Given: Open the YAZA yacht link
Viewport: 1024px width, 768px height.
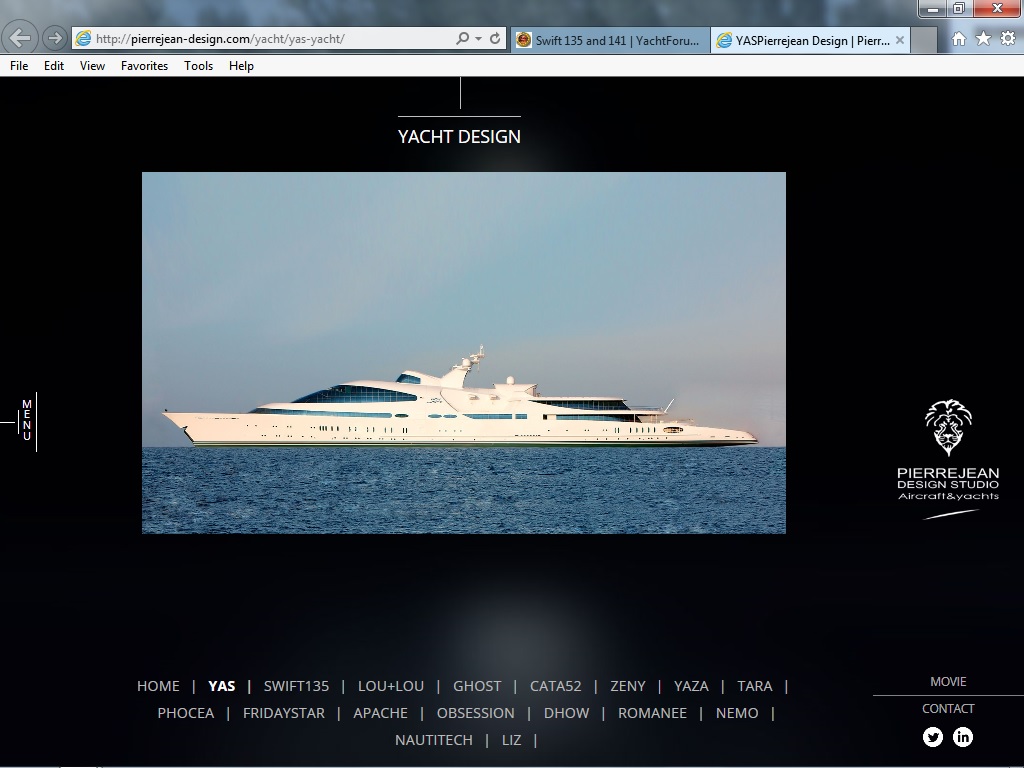Looking at the screenshot, I should coord(691,686).
